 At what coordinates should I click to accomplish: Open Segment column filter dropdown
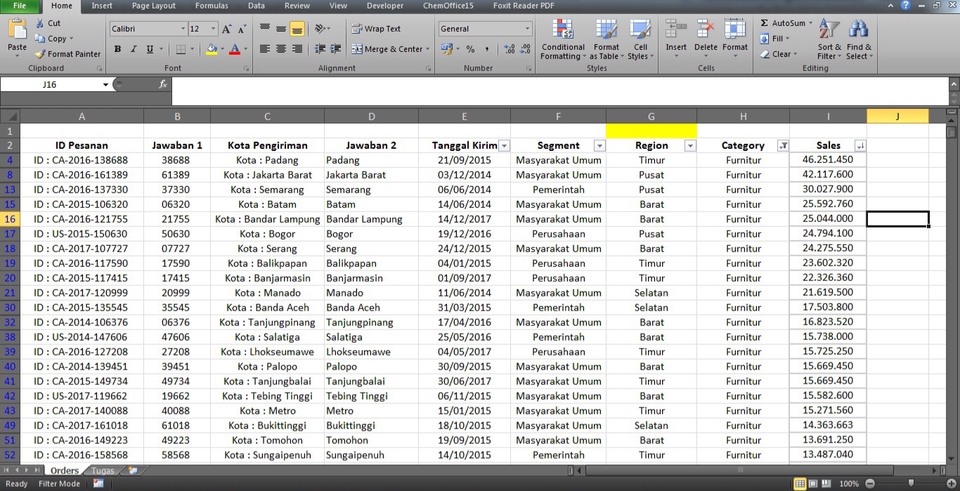[x=599, y=146]
